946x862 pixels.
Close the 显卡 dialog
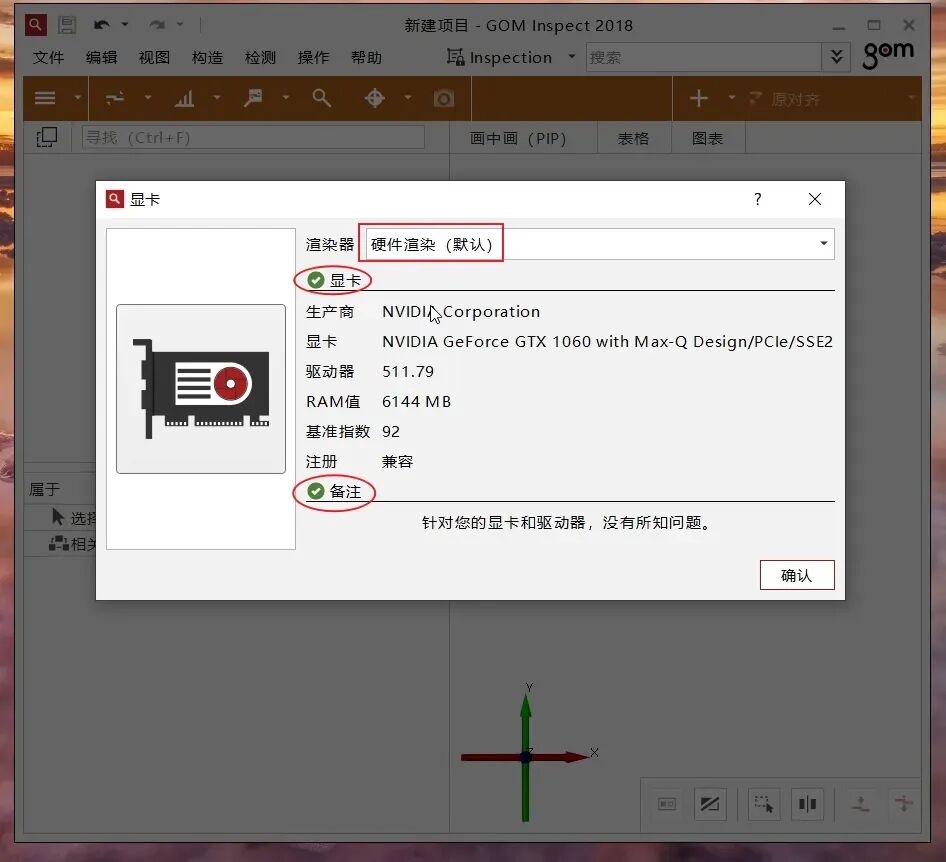coord(814,199)
